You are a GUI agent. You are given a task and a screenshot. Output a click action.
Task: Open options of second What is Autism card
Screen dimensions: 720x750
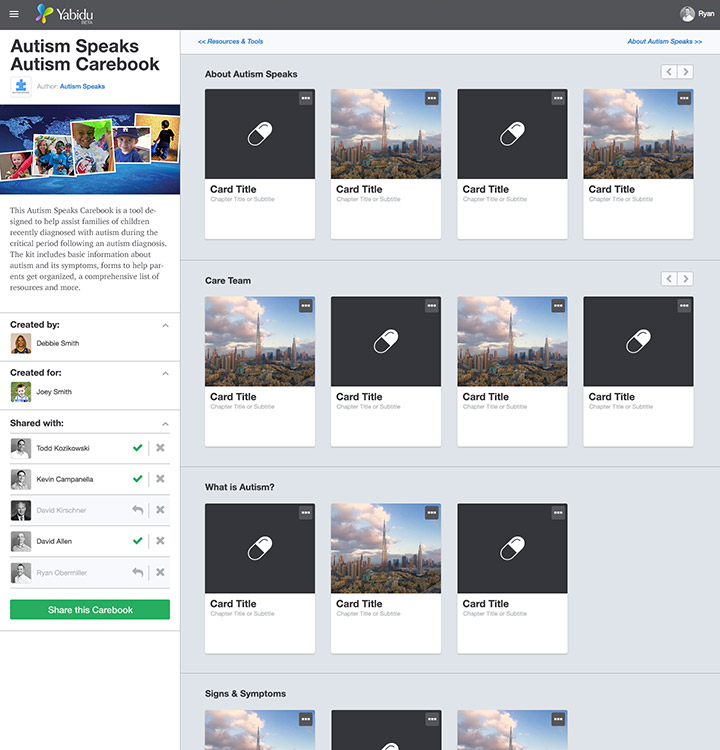pyautogui.click(x=432, y=513)
